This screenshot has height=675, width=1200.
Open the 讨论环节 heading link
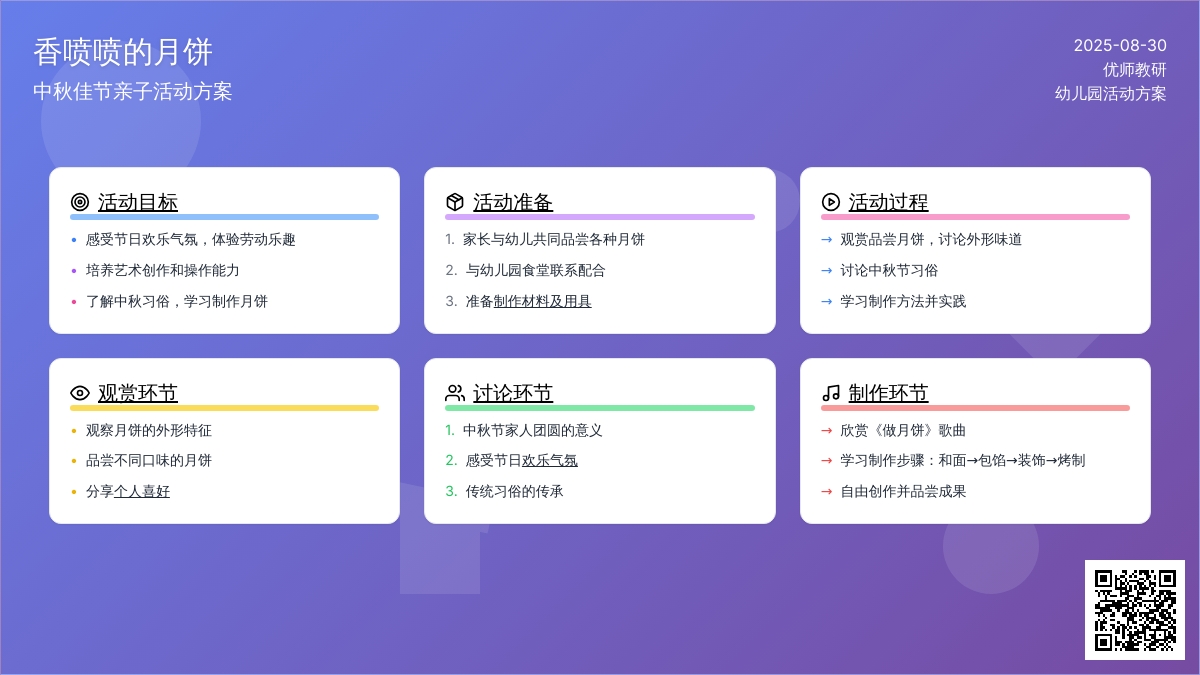pos(513,393)
